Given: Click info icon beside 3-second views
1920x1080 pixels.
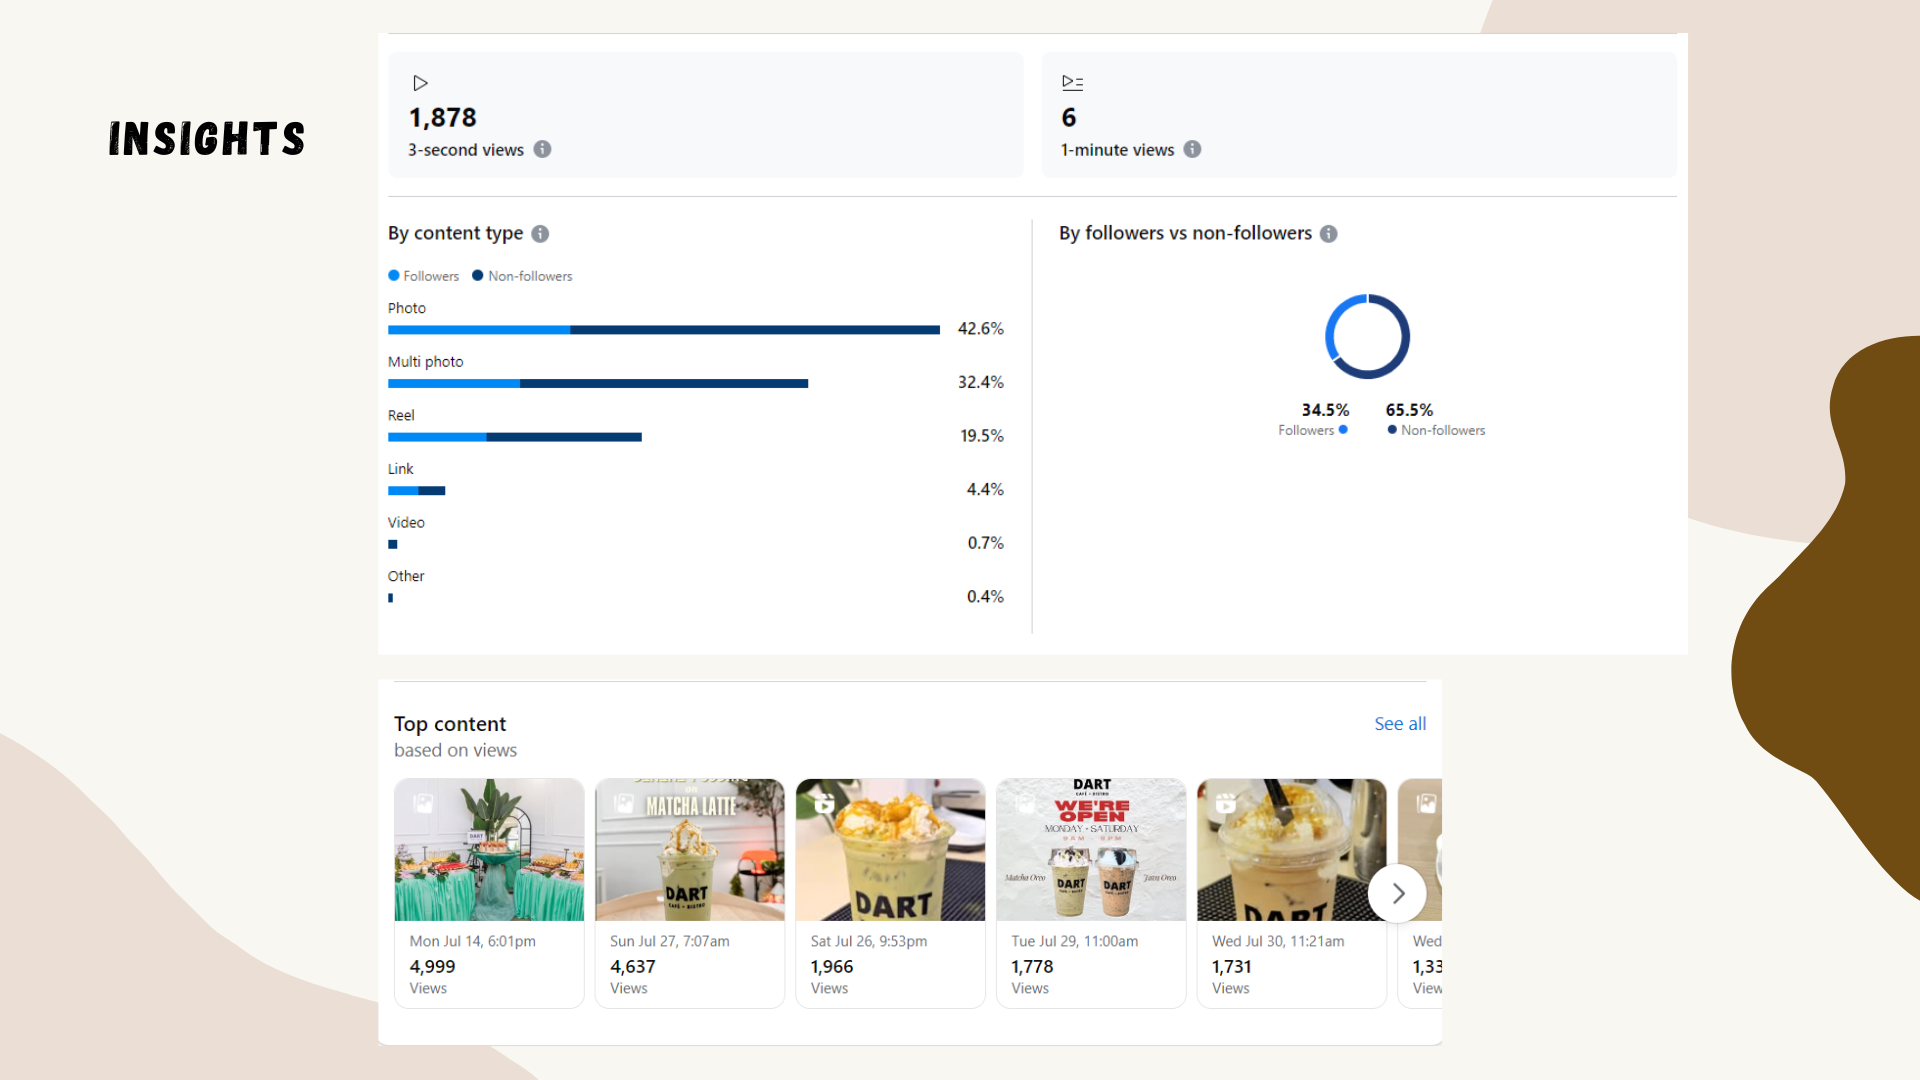Looking at the screenshot, I should (542, 149).
